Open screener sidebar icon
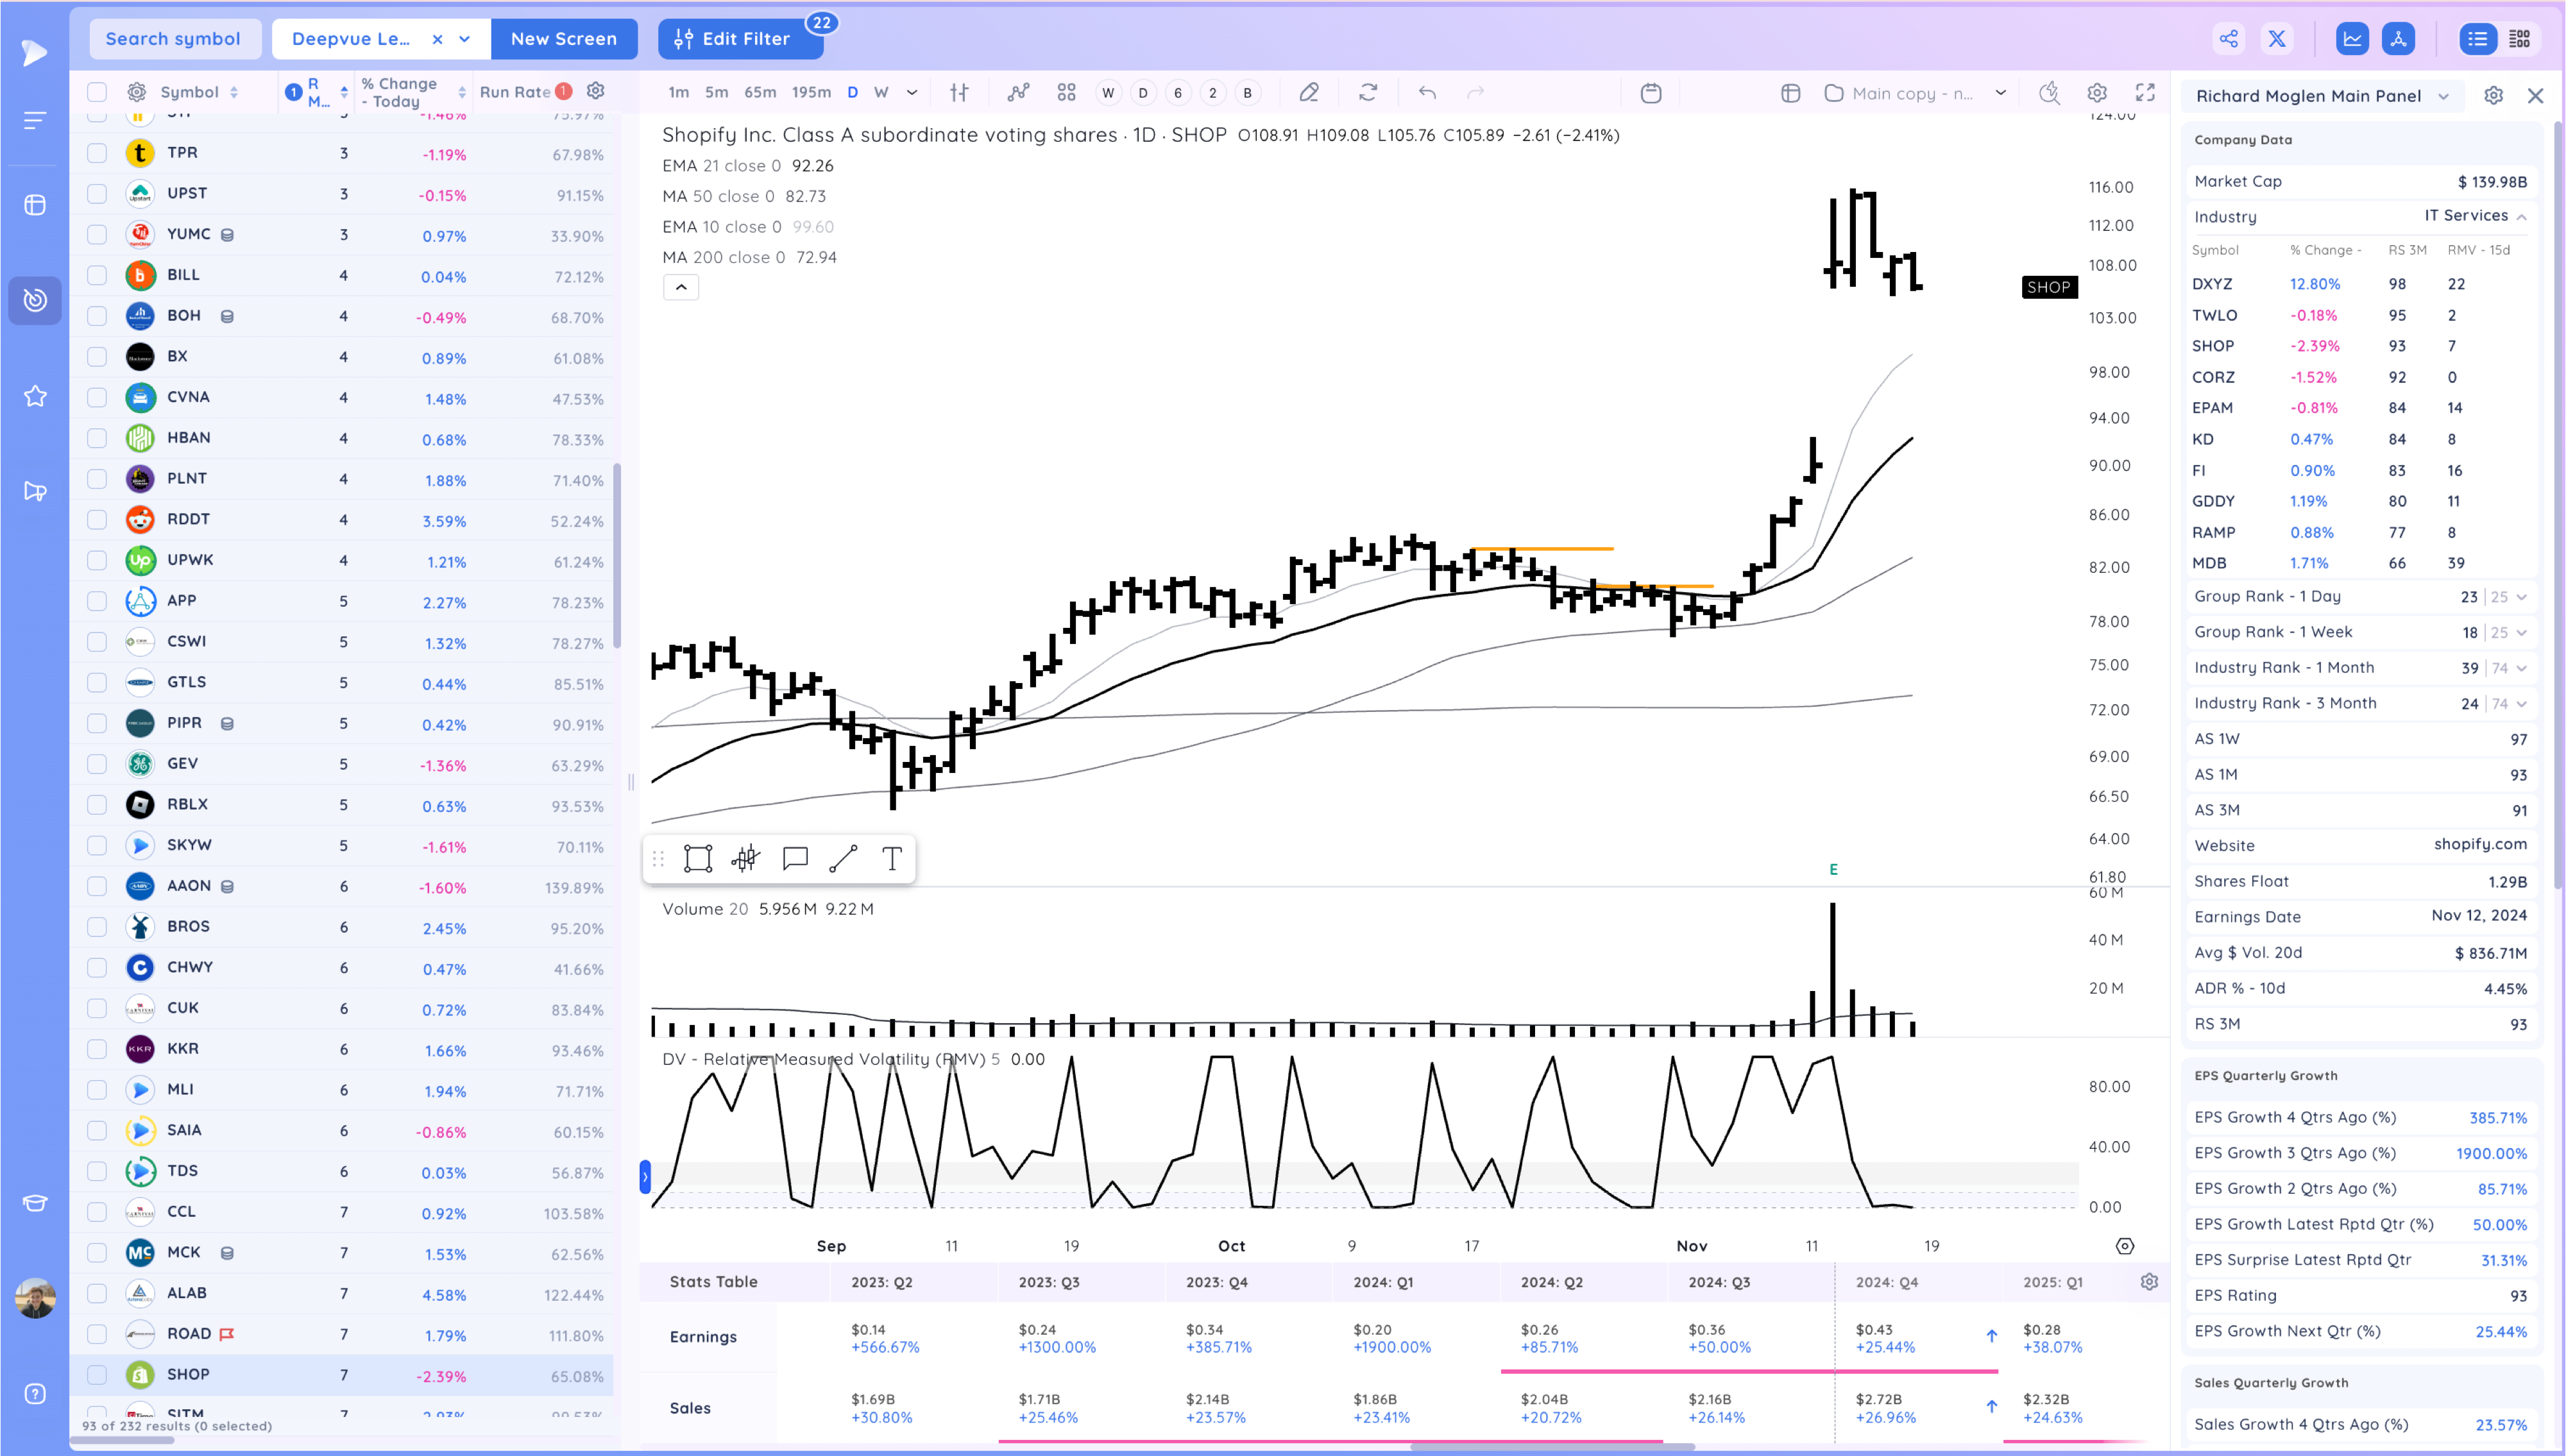 (35, 300)
